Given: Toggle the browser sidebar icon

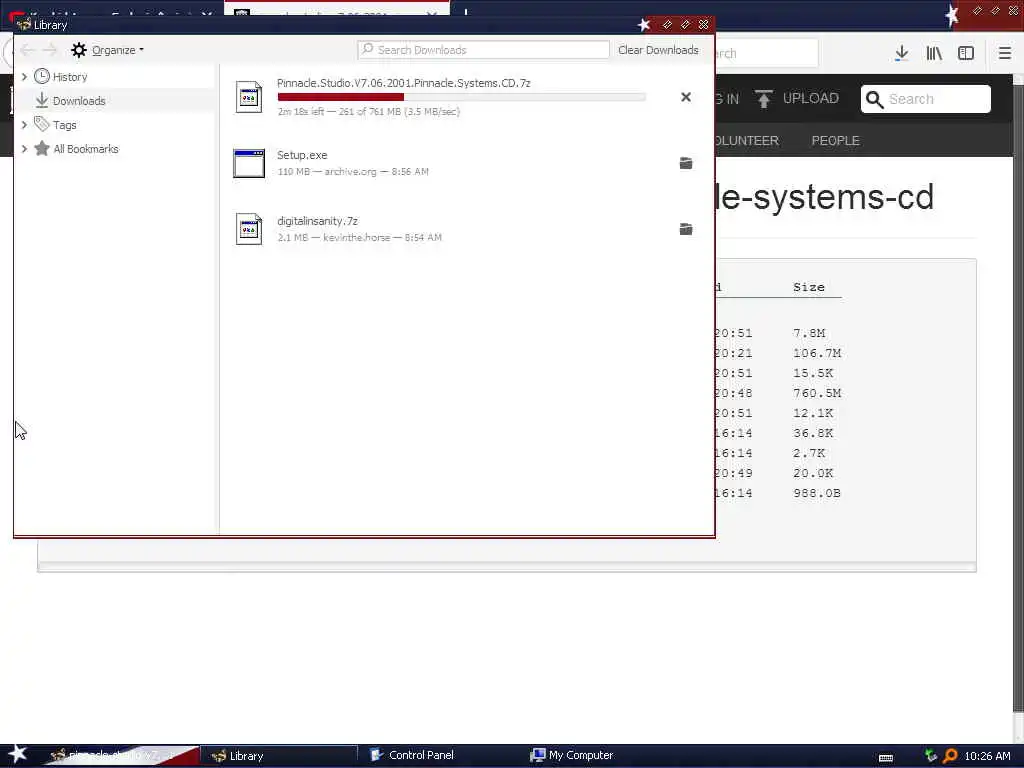Looking at the screenshot, I should point(966,54).
